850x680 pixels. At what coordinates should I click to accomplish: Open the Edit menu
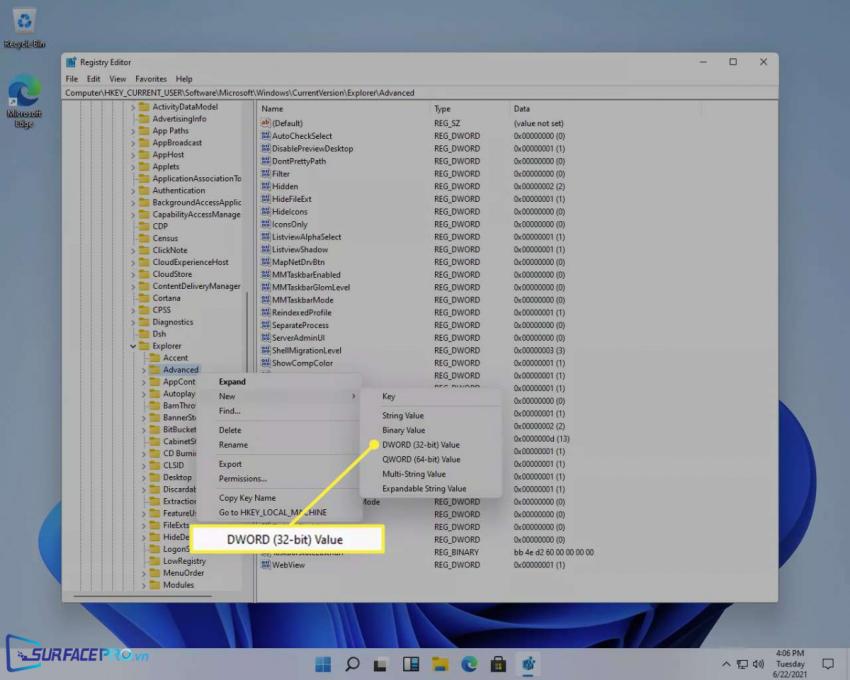click(93, 79)
